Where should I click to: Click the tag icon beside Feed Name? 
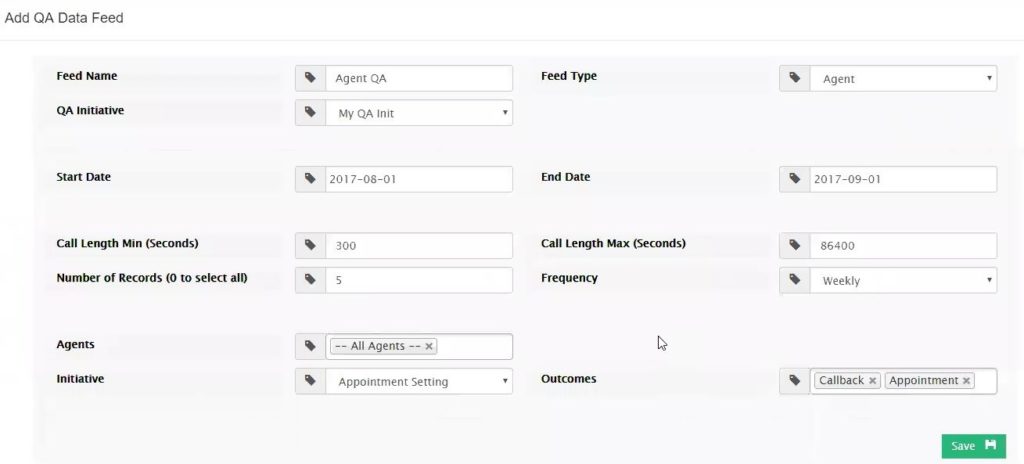click(310, 78)
